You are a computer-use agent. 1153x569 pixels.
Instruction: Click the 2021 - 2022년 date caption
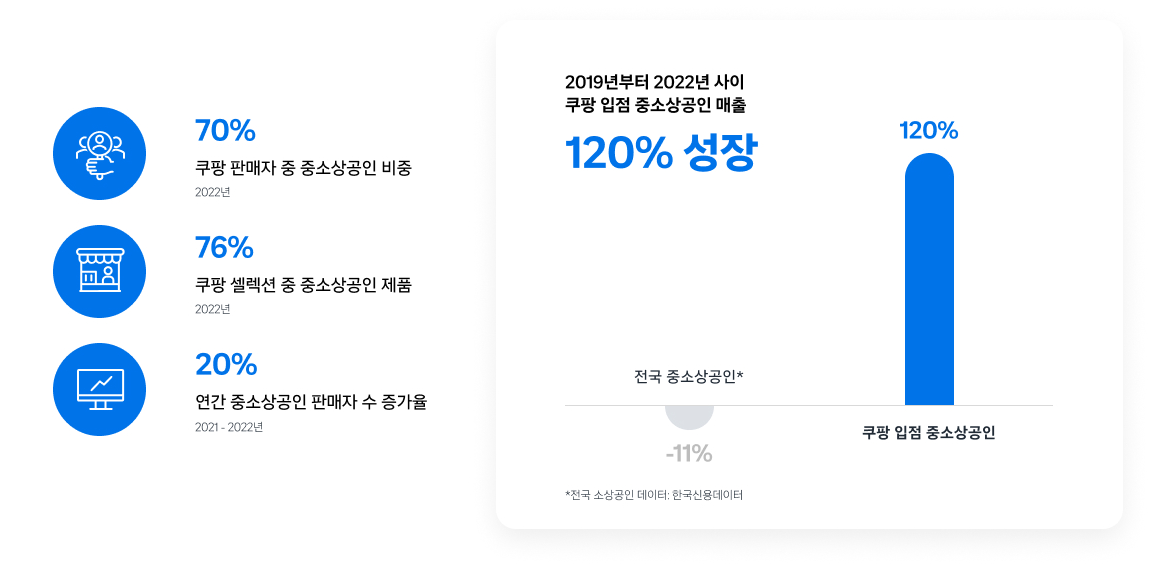[228, 427]
